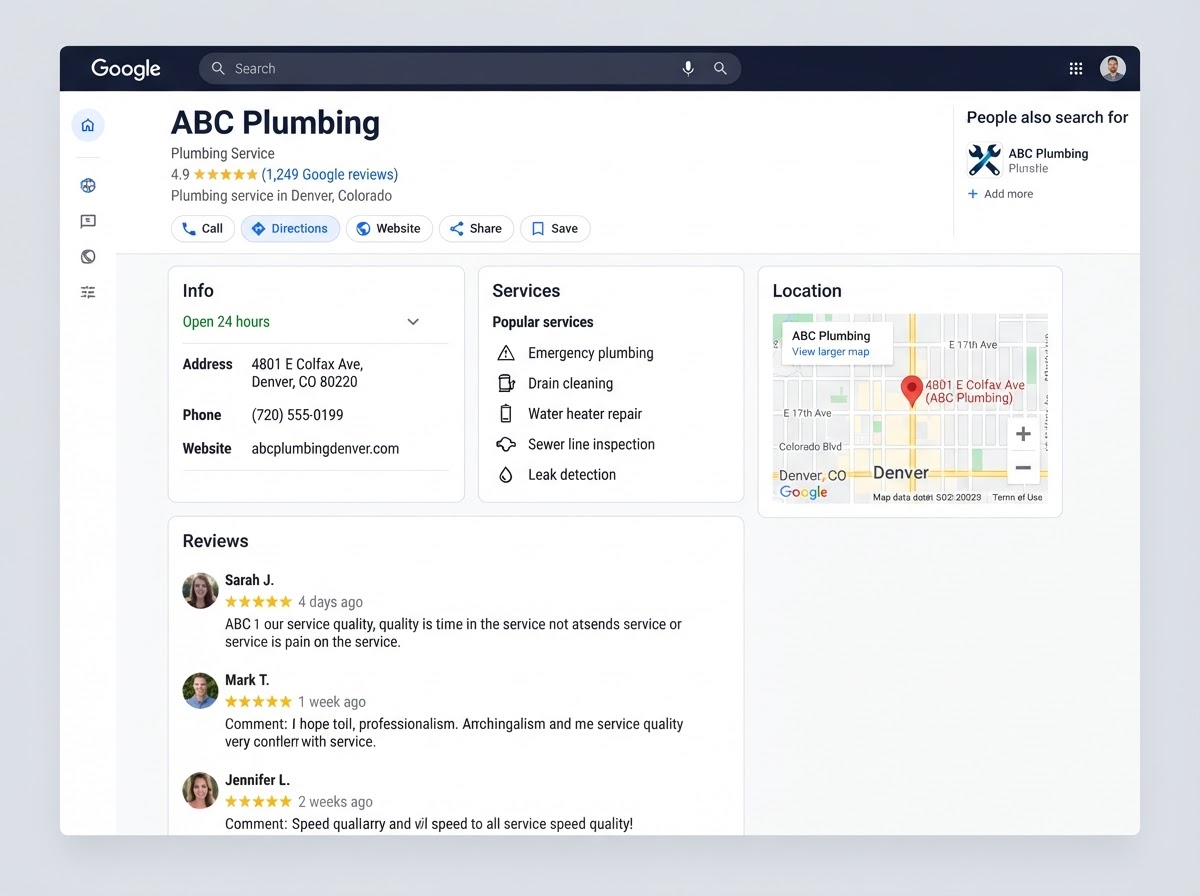Click the Popular services subheading

(x=543, y=322)
